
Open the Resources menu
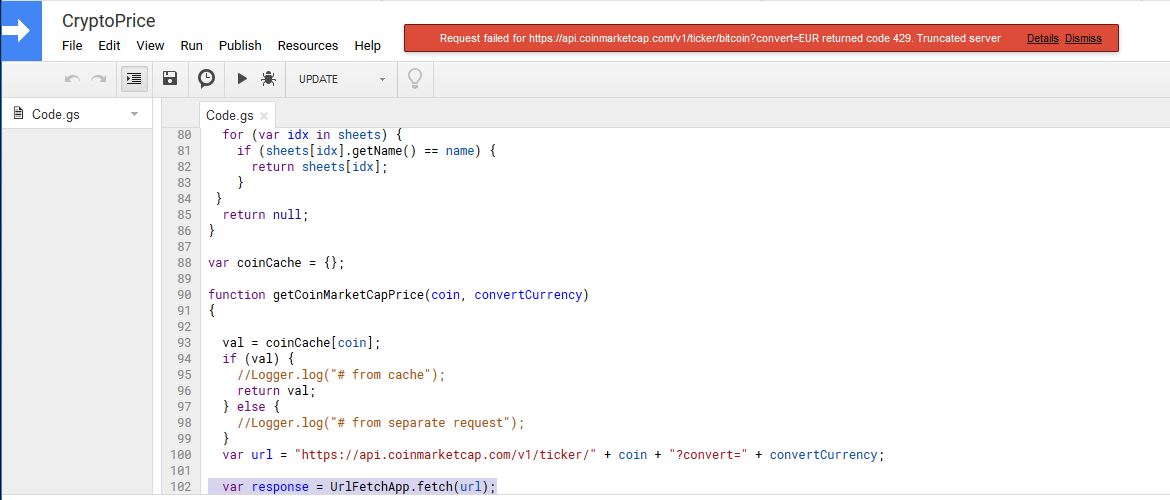coord(307,46)
